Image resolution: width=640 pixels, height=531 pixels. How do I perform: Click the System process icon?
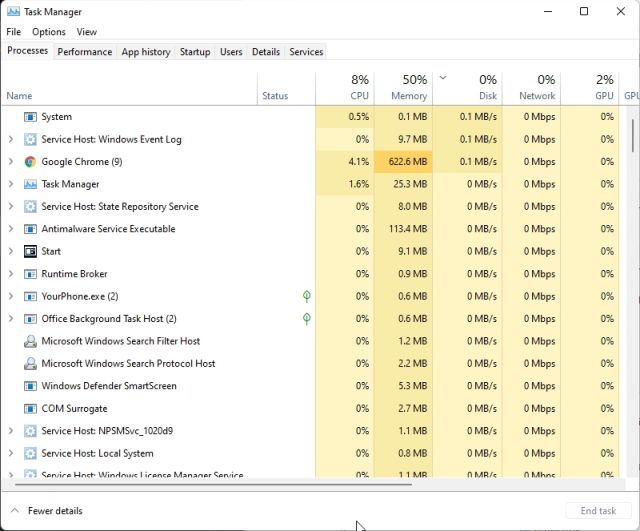point(30,117)
